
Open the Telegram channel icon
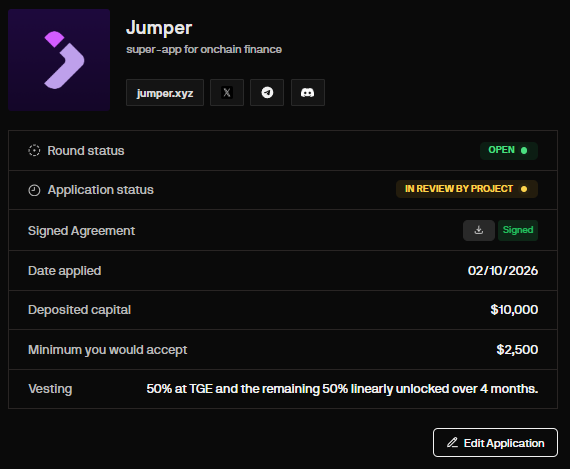(x=267, y=93)
